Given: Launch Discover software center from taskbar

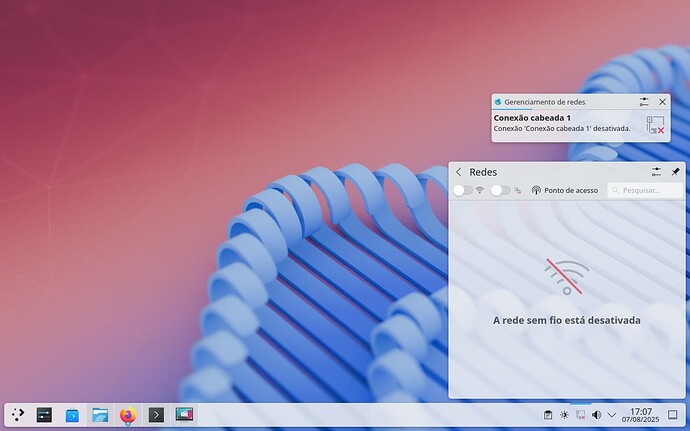Looking at the screenshot, I should click(x=72, y=414).
